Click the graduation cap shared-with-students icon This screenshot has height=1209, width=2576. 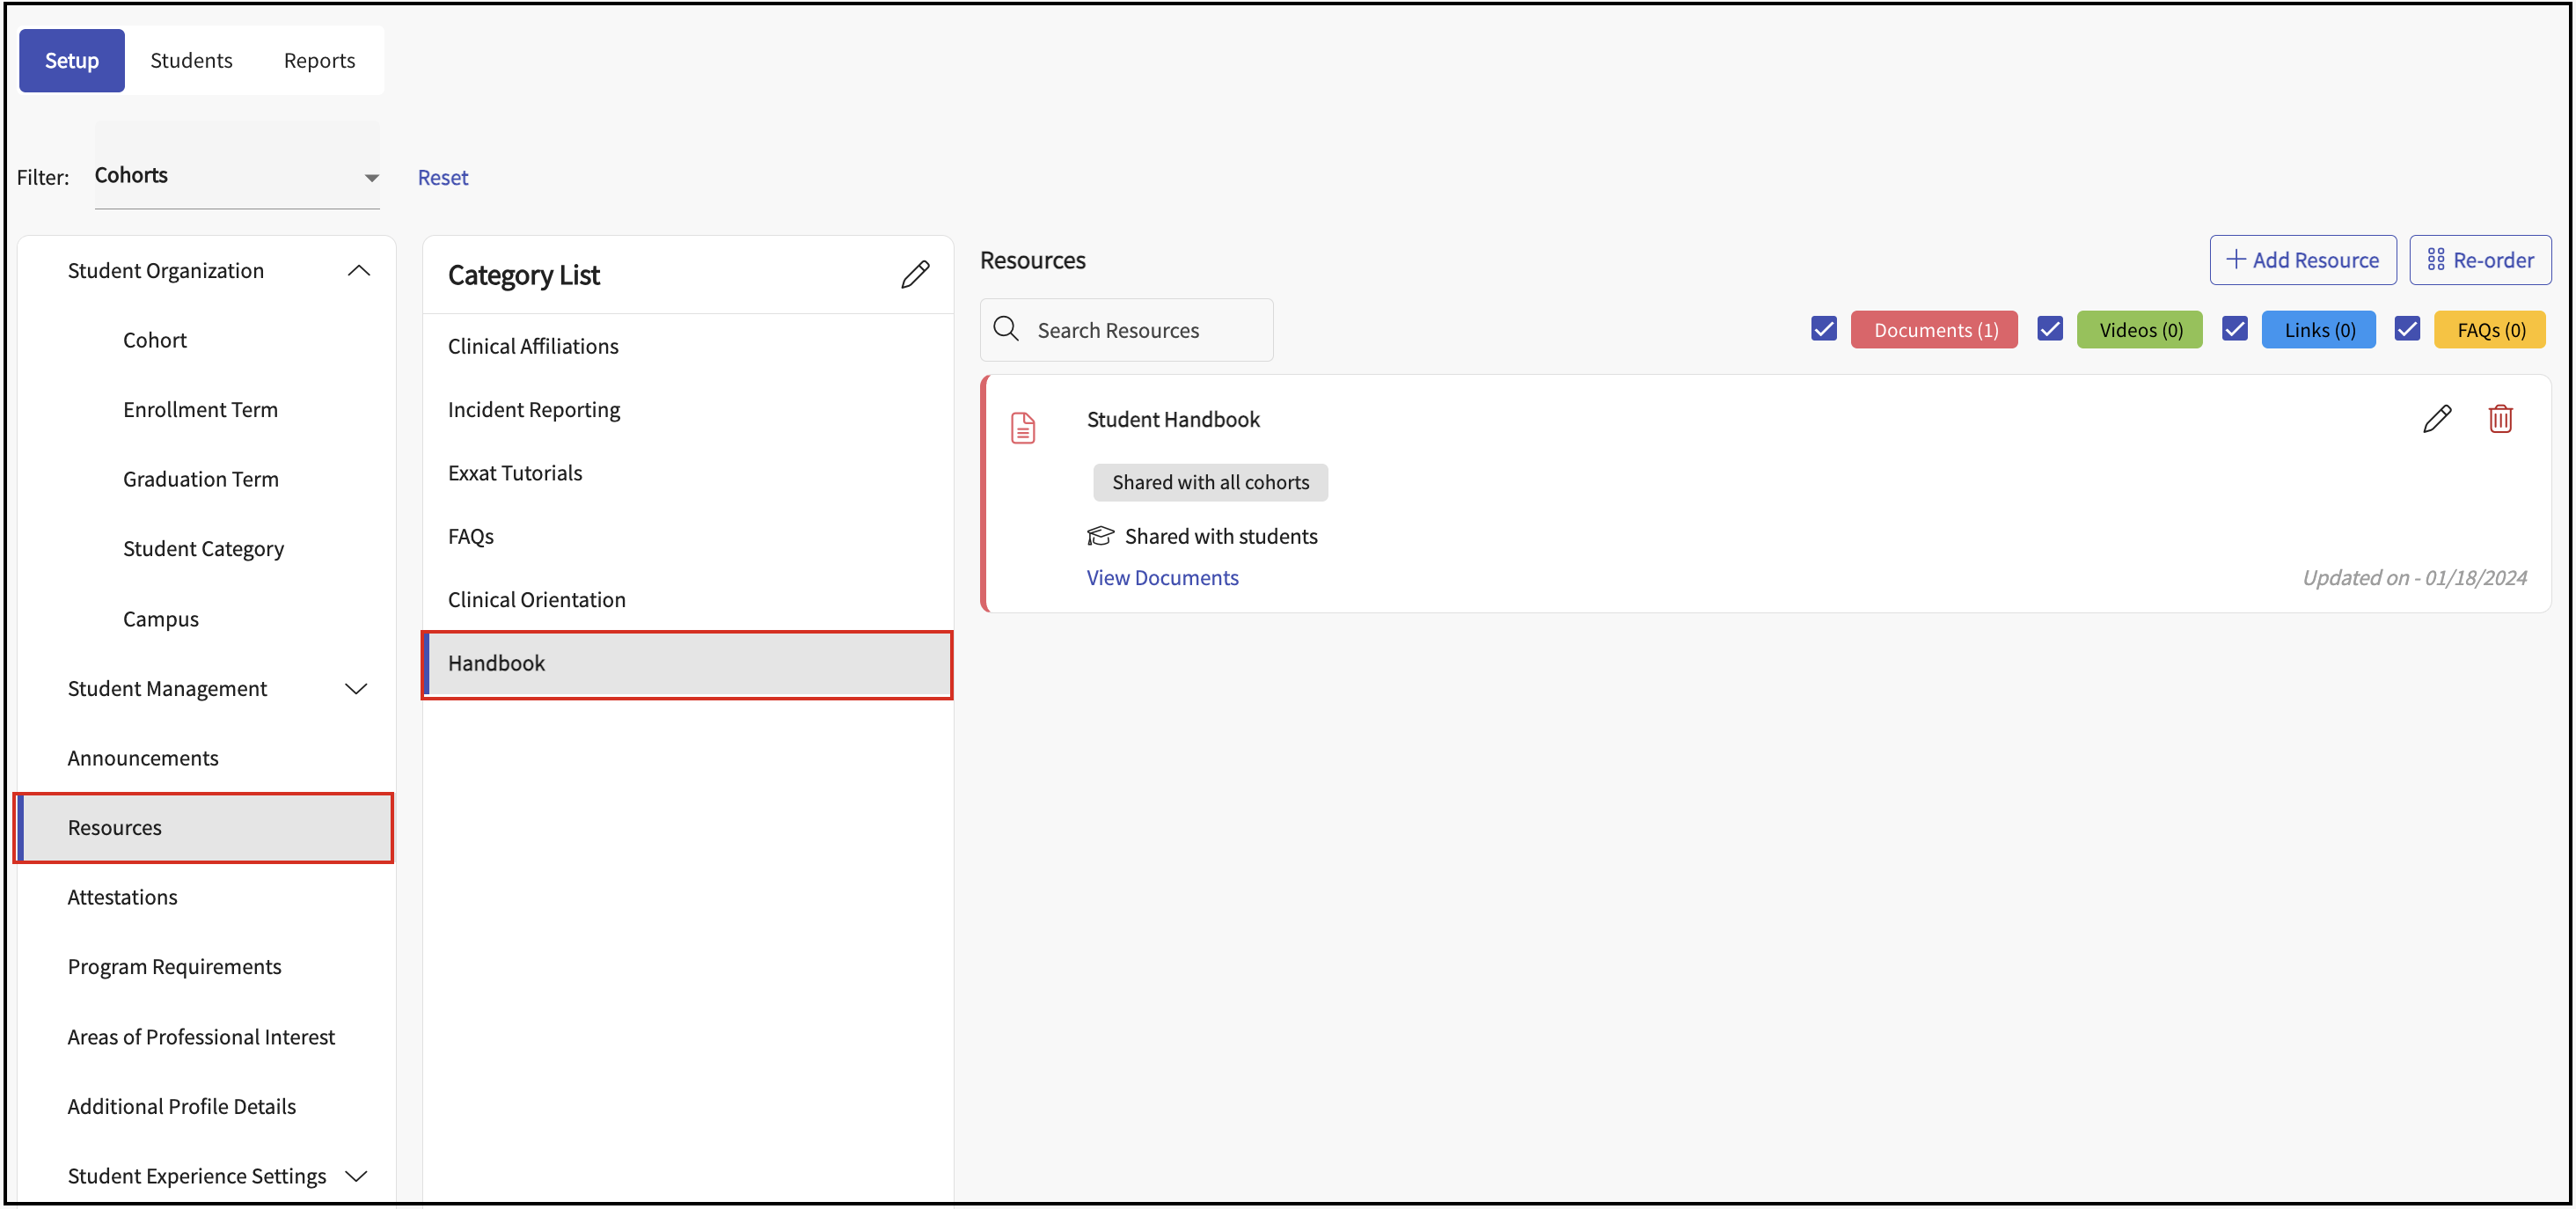click(1100, 536)
